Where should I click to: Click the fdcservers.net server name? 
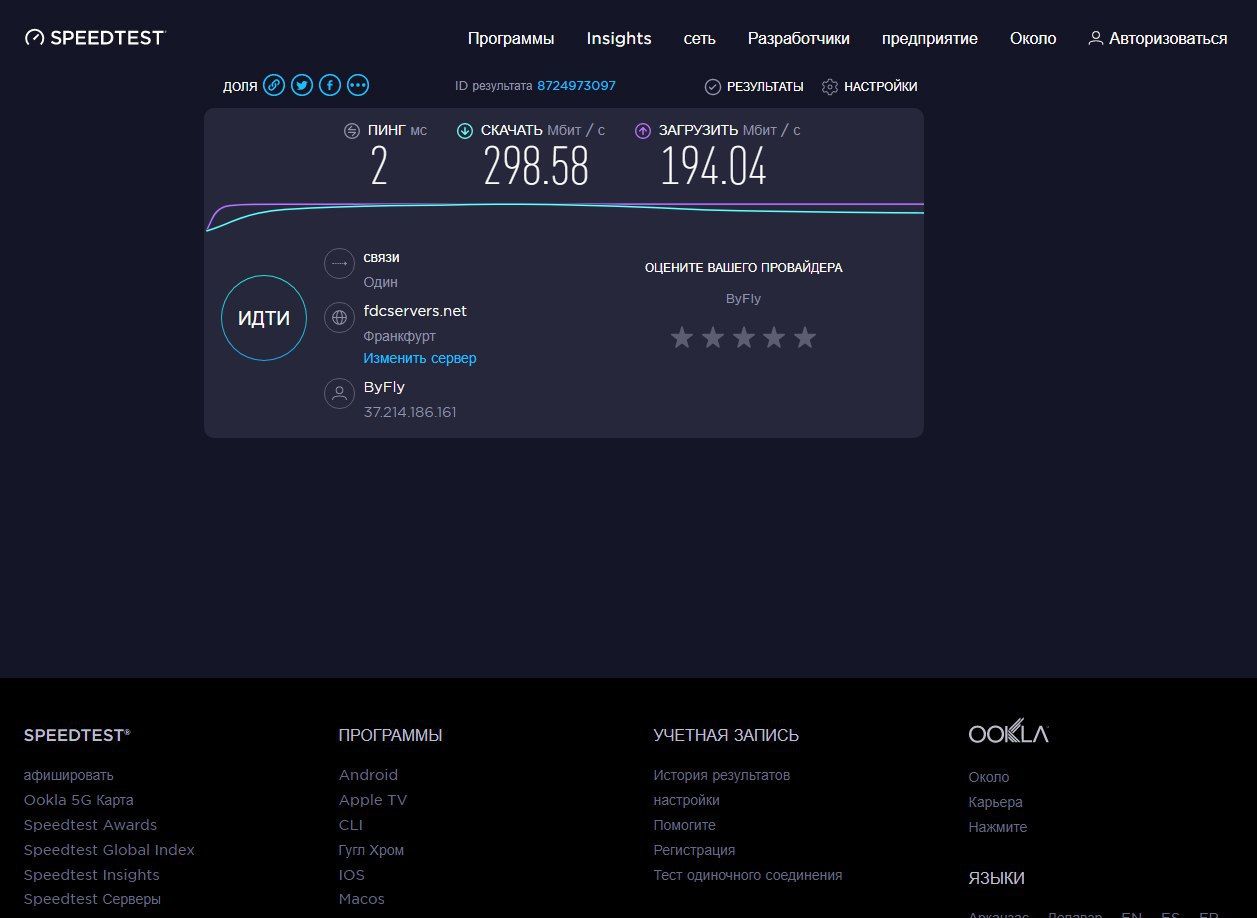pos(415,311)
